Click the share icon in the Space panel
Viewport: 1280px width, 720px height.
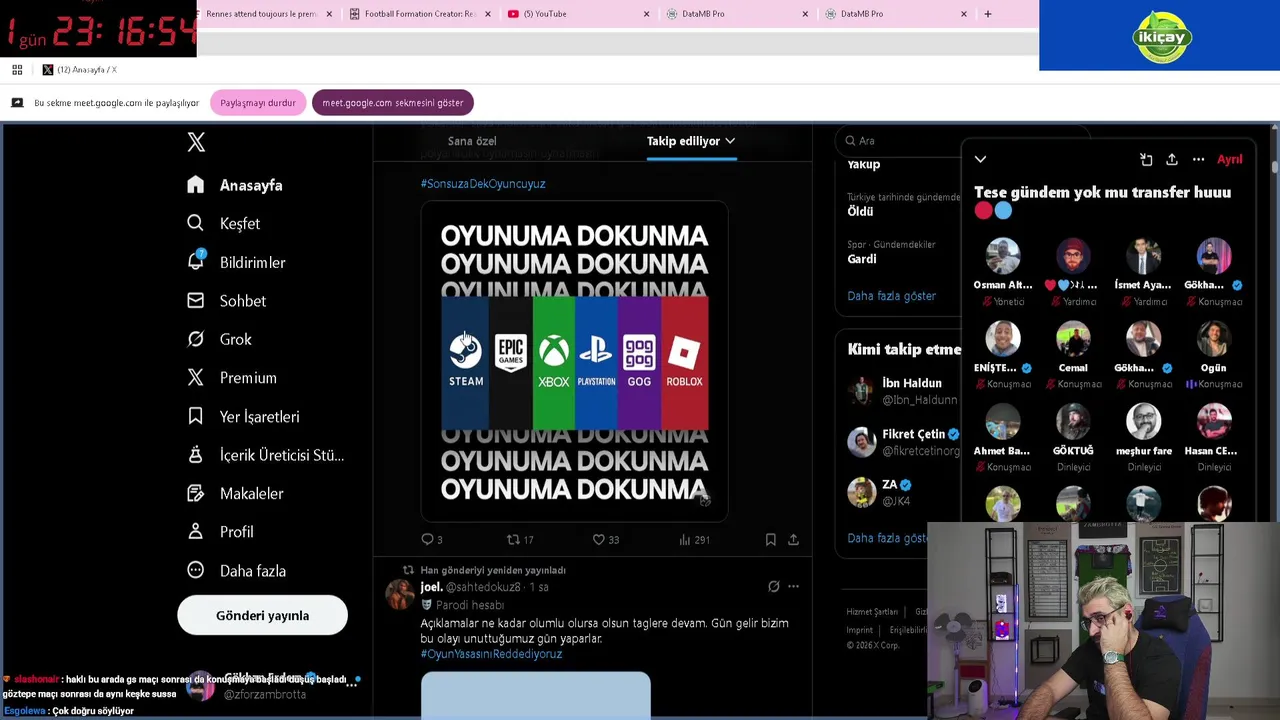tap(1172, 159)
